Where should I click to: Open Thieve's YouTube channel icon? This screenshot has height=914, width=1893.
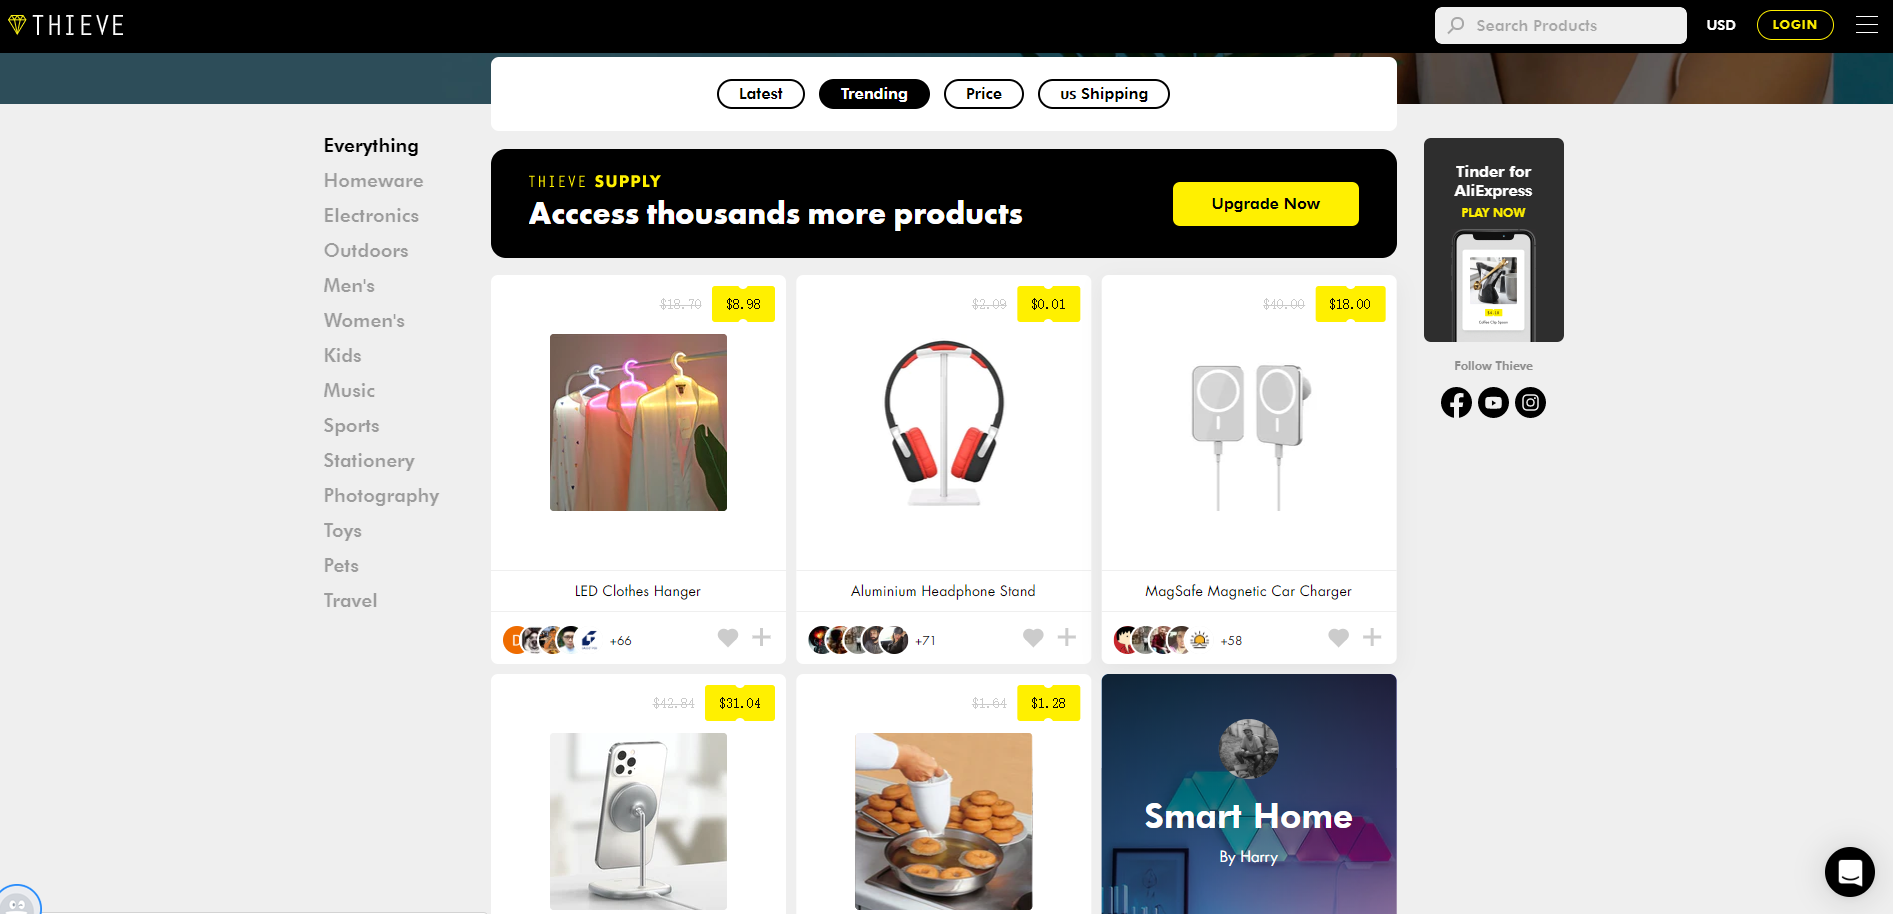(1493, 402)
